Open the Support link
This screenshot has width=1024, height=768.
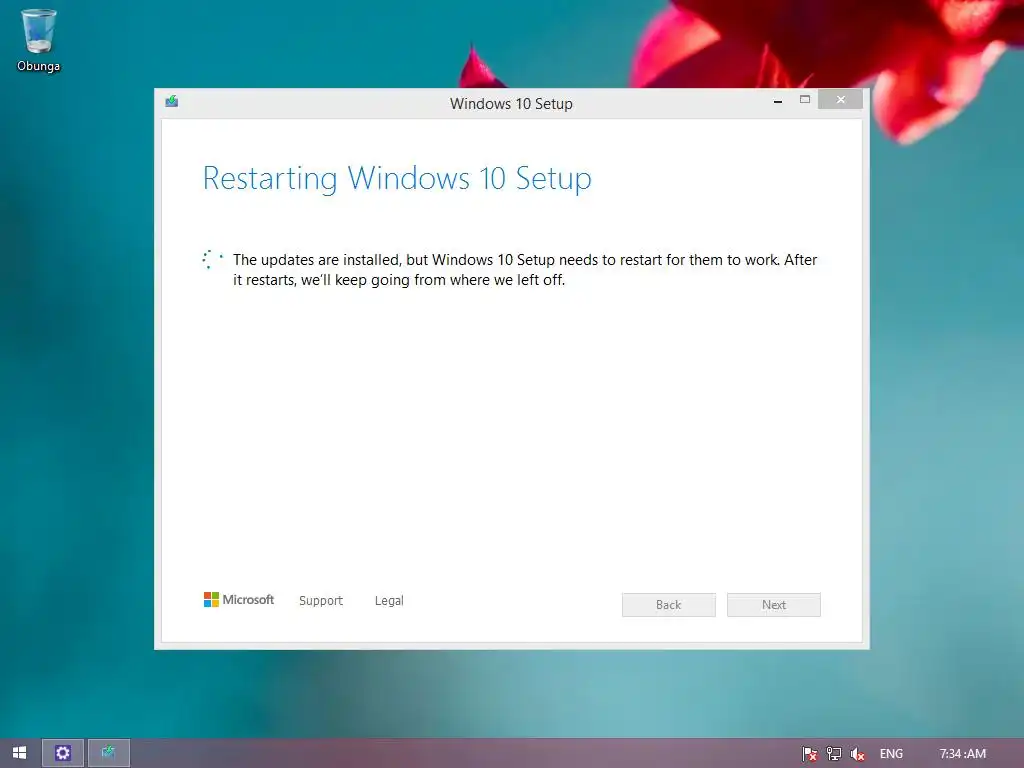tap(321, 601)
